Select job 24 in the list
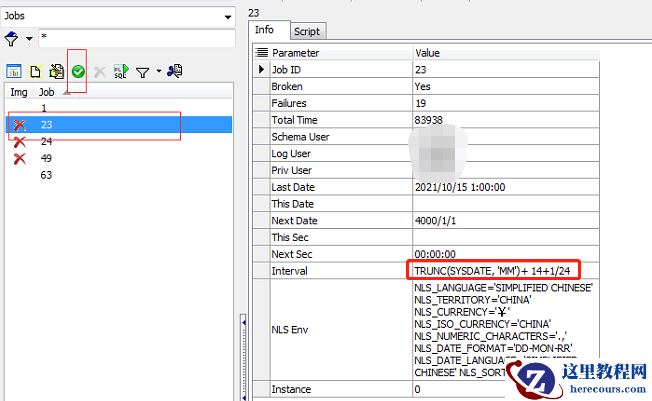Image resolution: width=652 pixels, height=401 pixels. [47, 141]
